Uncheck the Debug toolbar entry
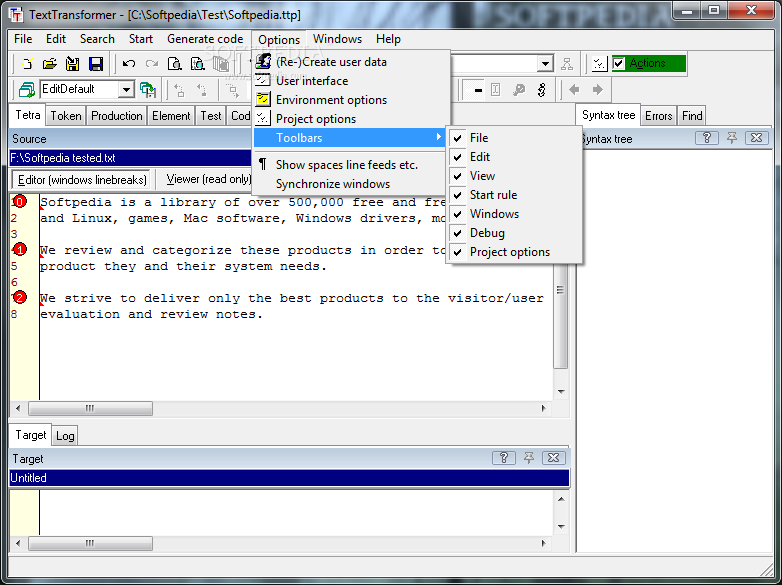The image size is (782, 585). click(x=514, y=233)
